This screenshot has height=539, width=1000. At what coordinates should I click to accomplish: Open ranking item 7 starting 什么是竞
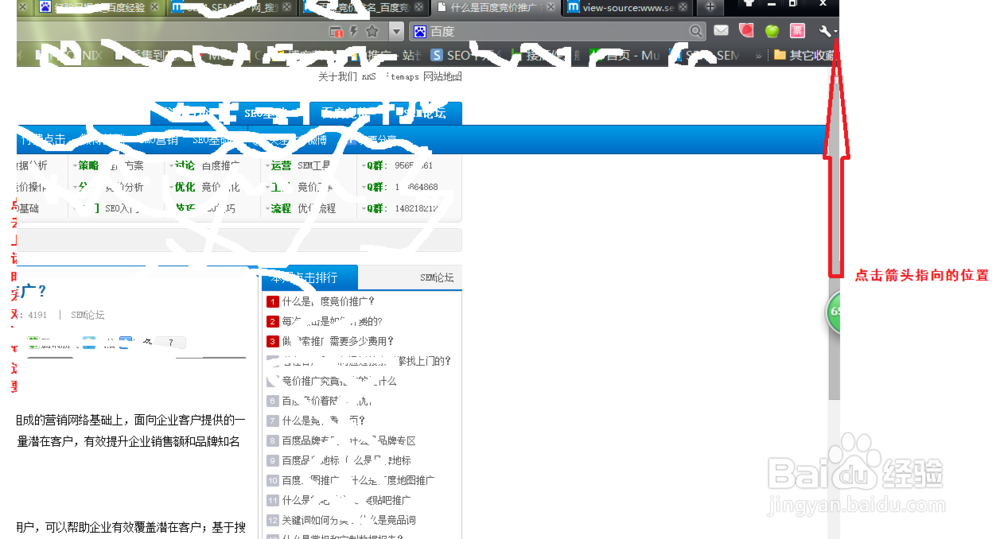[323, 421]
